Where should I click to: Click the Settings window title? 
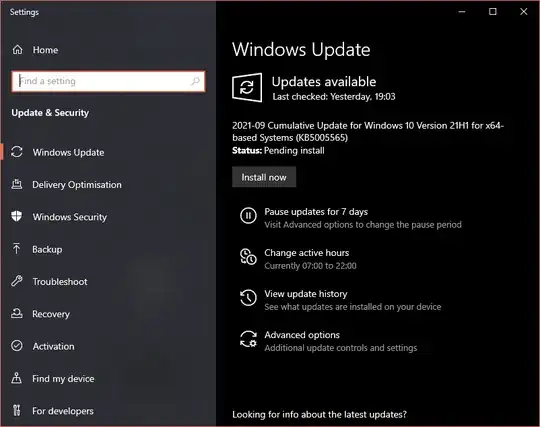point(24,12)
